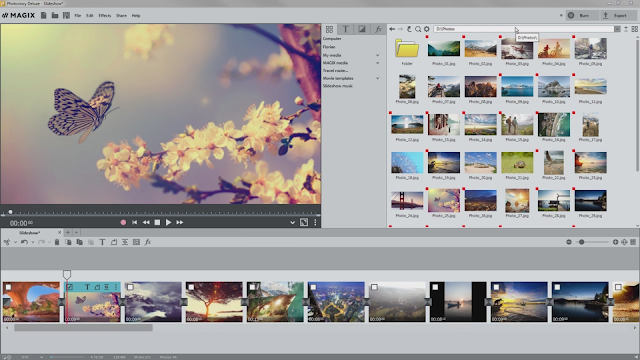640x360 pixels.
Task: Select Slideshow music in the tree
Action: tap(338, 86)
